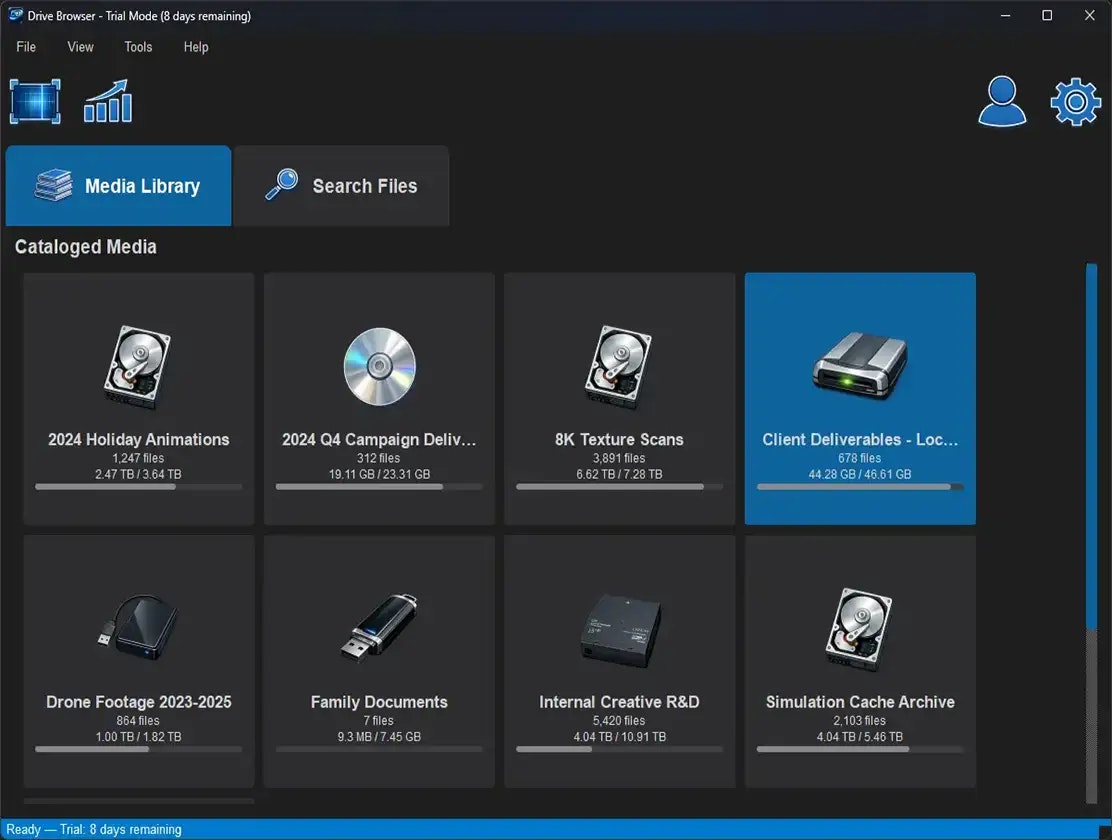Open the catalog new drive scan tool
This screenshot has width=1112, height=840.
point(35,101)
